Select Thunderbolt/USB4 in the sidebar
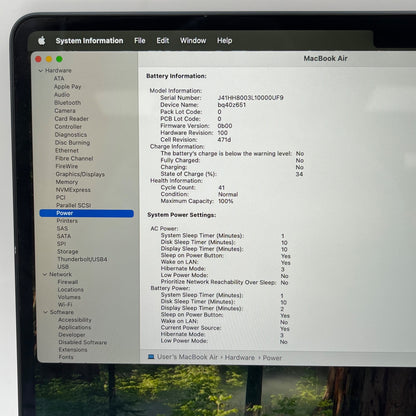The image size is (416, 416). [82, 259]
